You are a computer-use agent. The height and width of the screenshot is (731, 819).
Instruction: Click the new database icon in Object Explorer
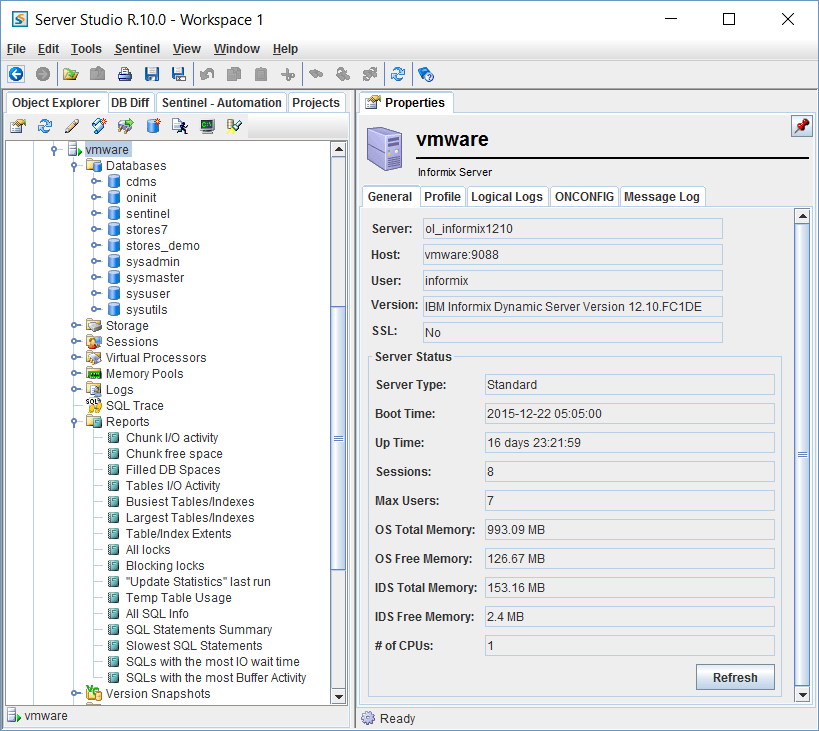(x=153, y=126)
